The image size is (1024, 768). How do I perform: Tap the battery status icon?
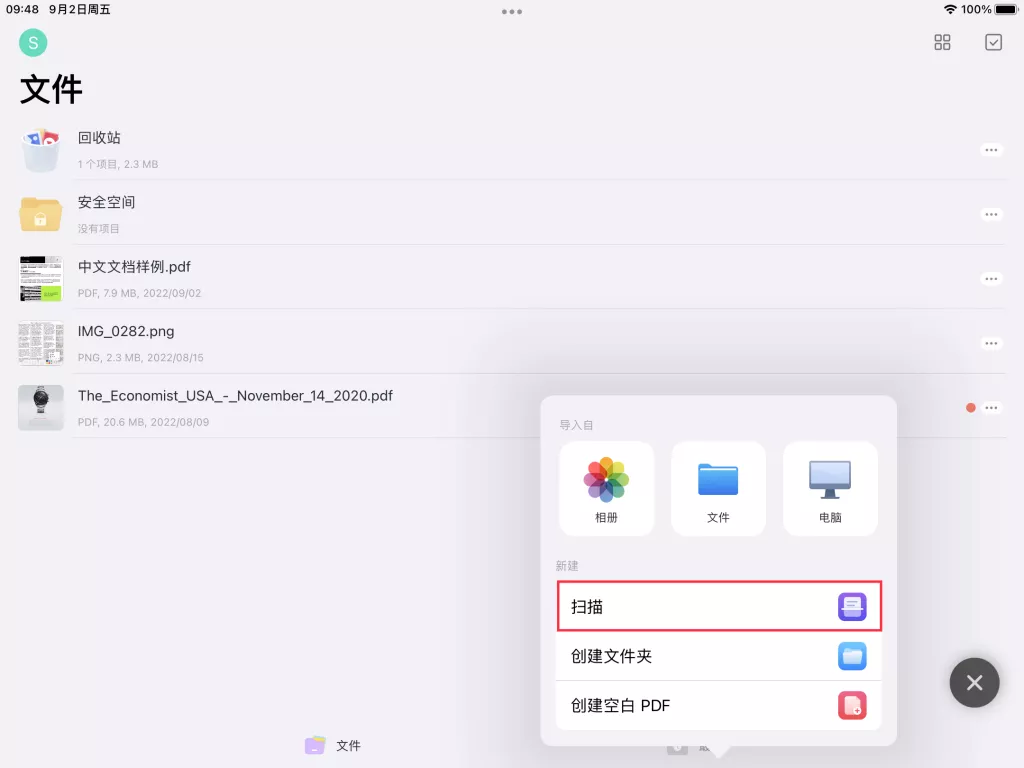pyautogui.click(x=1006, y=10)
